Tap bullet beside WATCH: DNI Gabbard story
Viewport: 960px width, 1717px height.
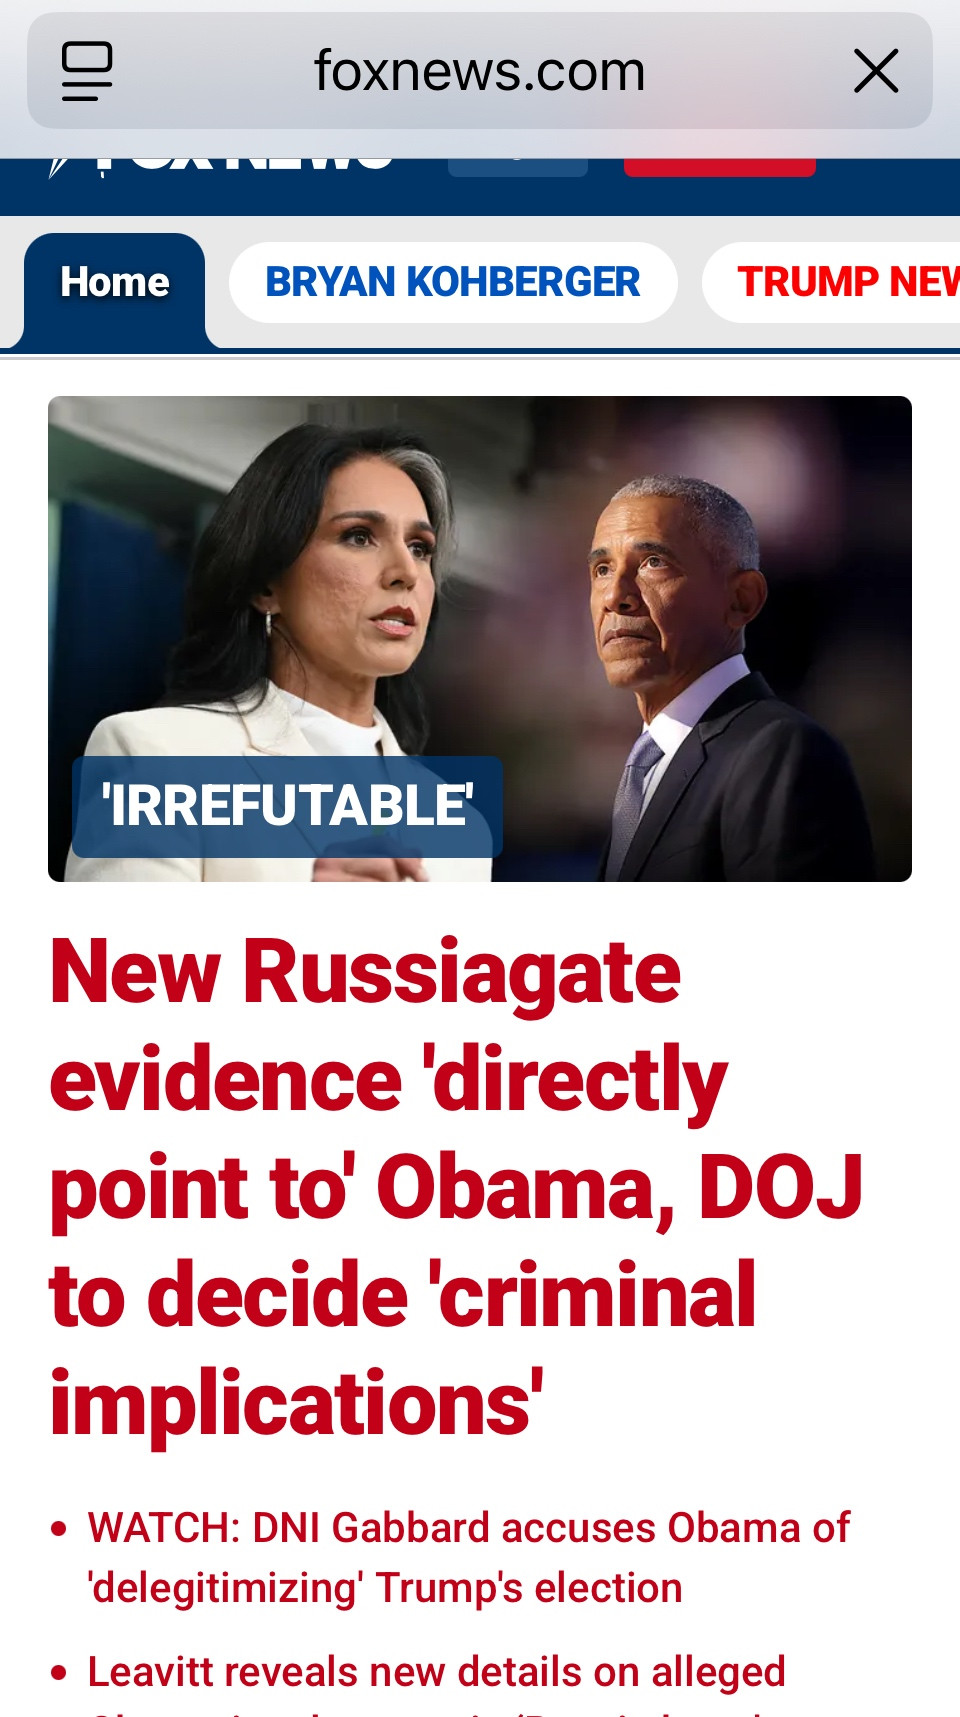[x=59, y=1529]
